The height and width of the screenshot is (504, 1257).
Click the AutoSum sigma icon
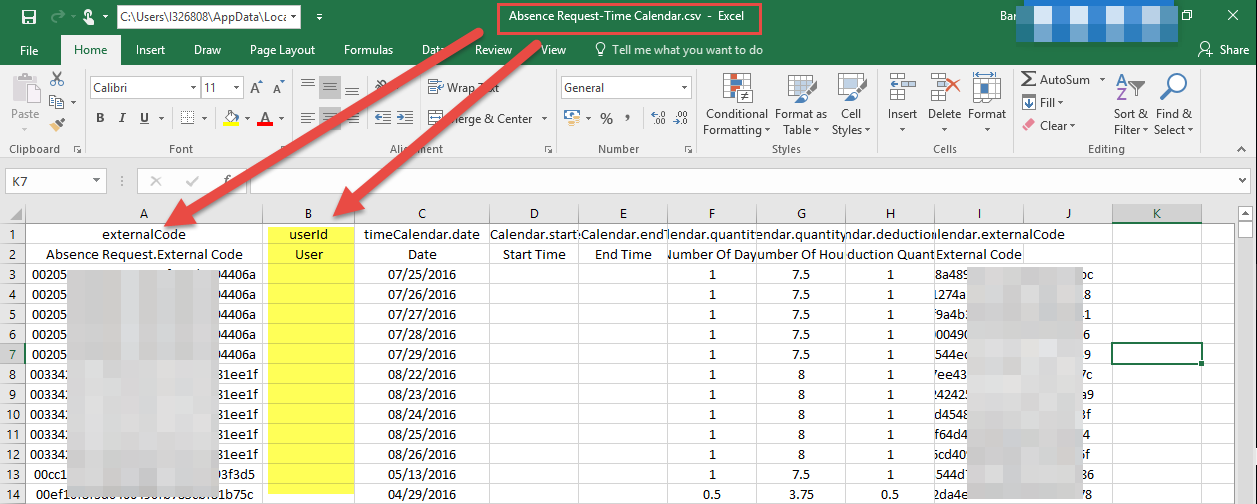coord(1029,79)
